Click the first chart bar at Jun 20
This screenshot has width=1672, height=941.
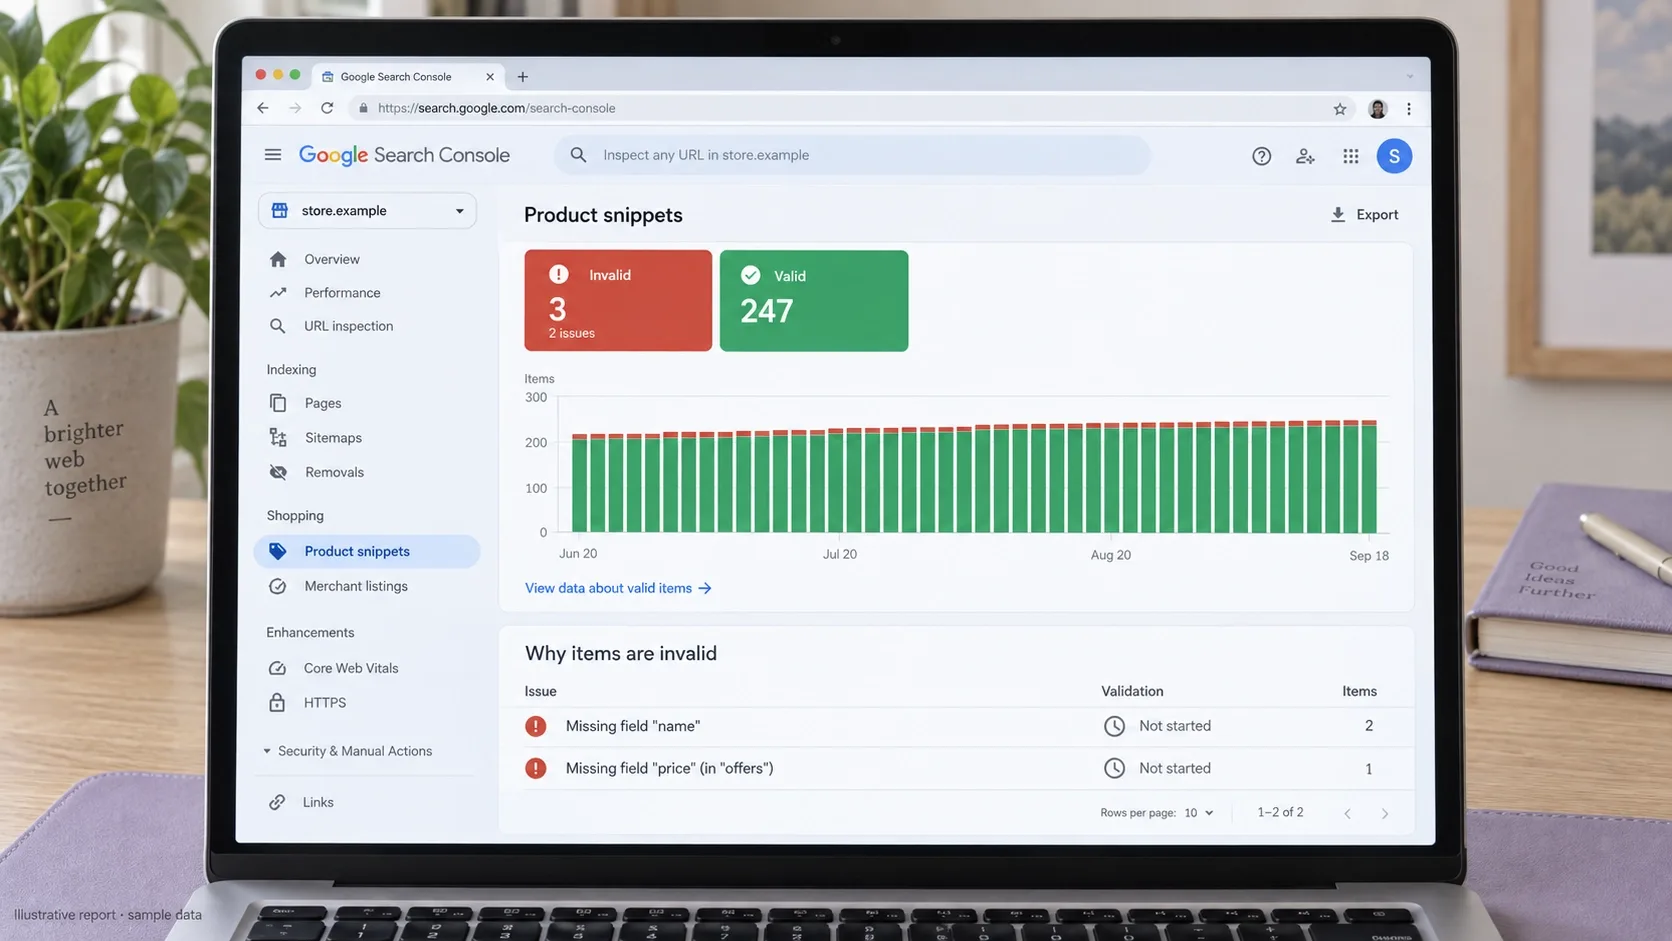tap(579, 483)
